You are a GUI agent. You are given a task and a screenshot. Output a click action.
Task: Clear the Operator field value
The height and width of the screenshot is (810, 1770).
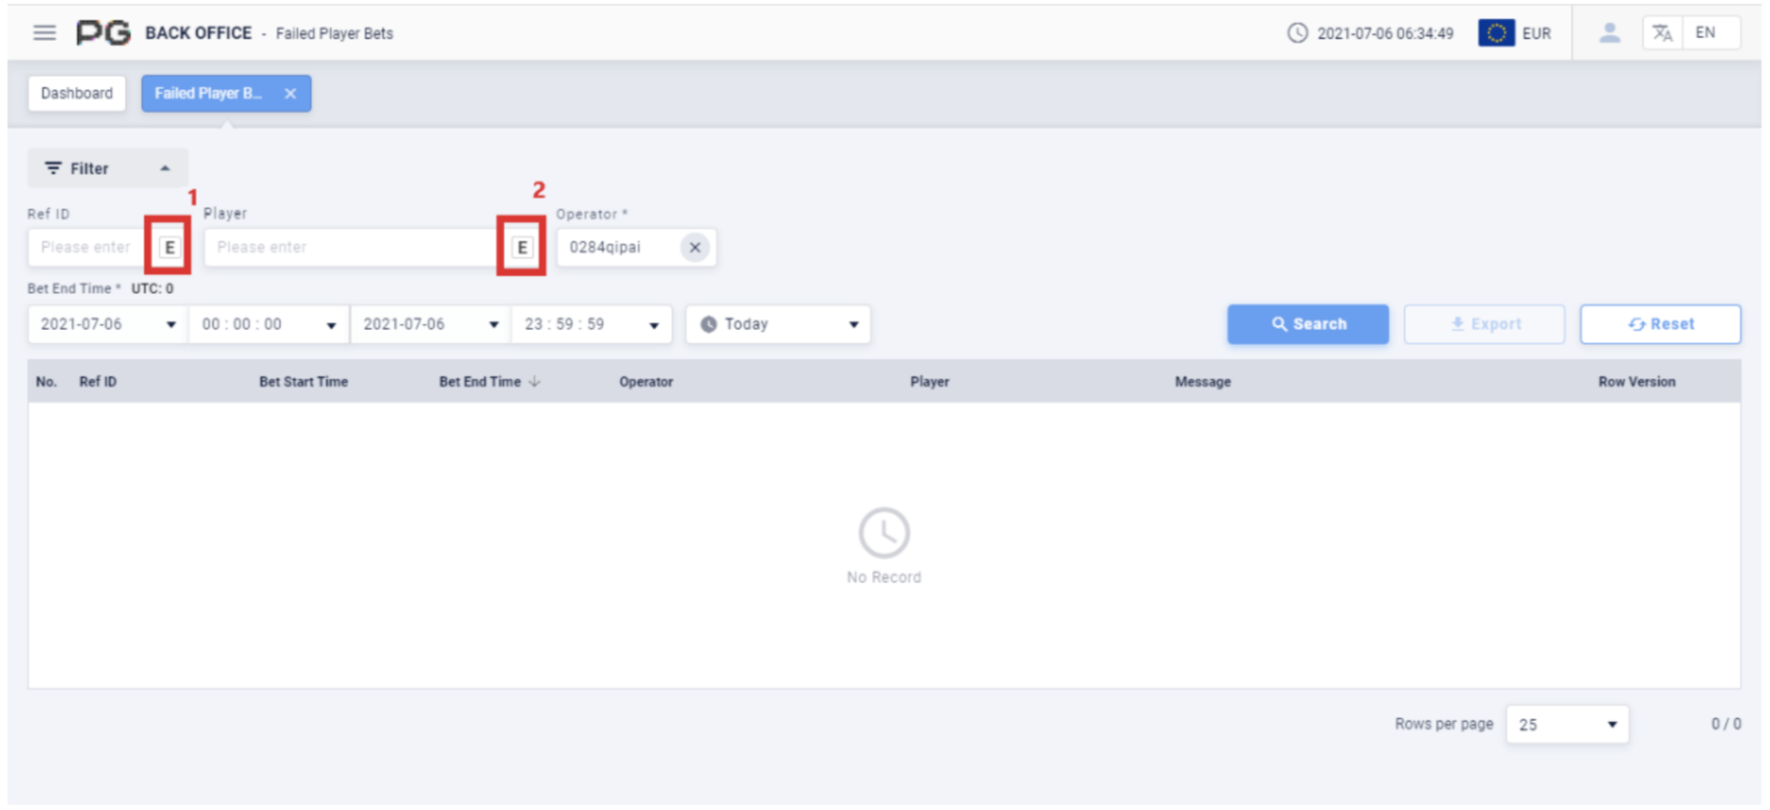tap(695, 247)
